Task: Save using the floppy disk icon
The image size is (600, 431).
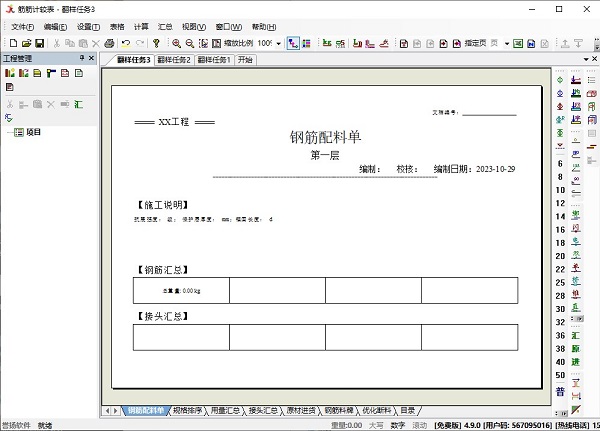Action: point(39,43)
